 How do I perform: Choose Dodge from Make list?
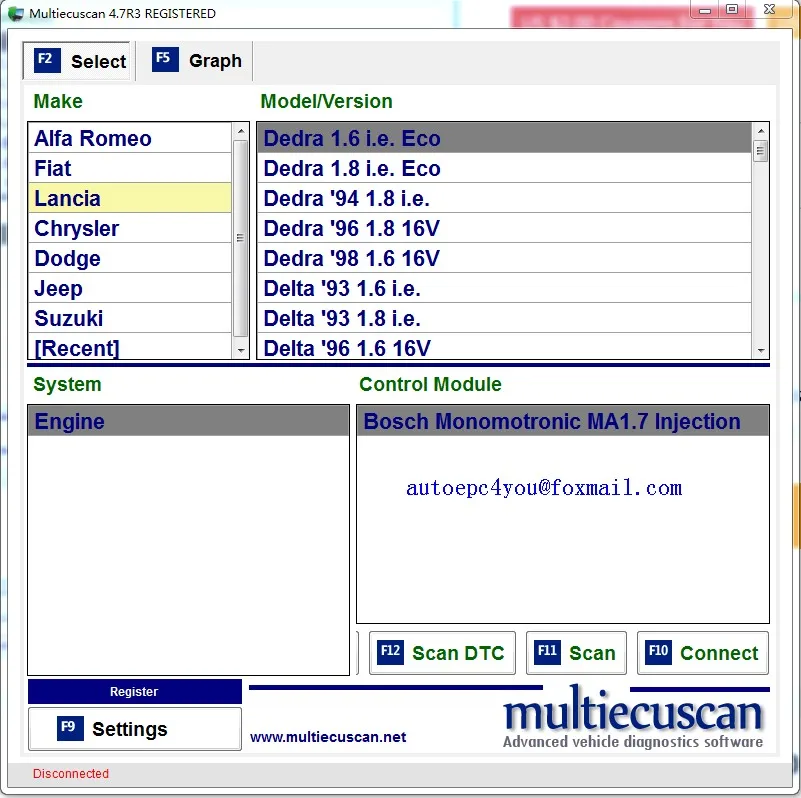(130, 258)
